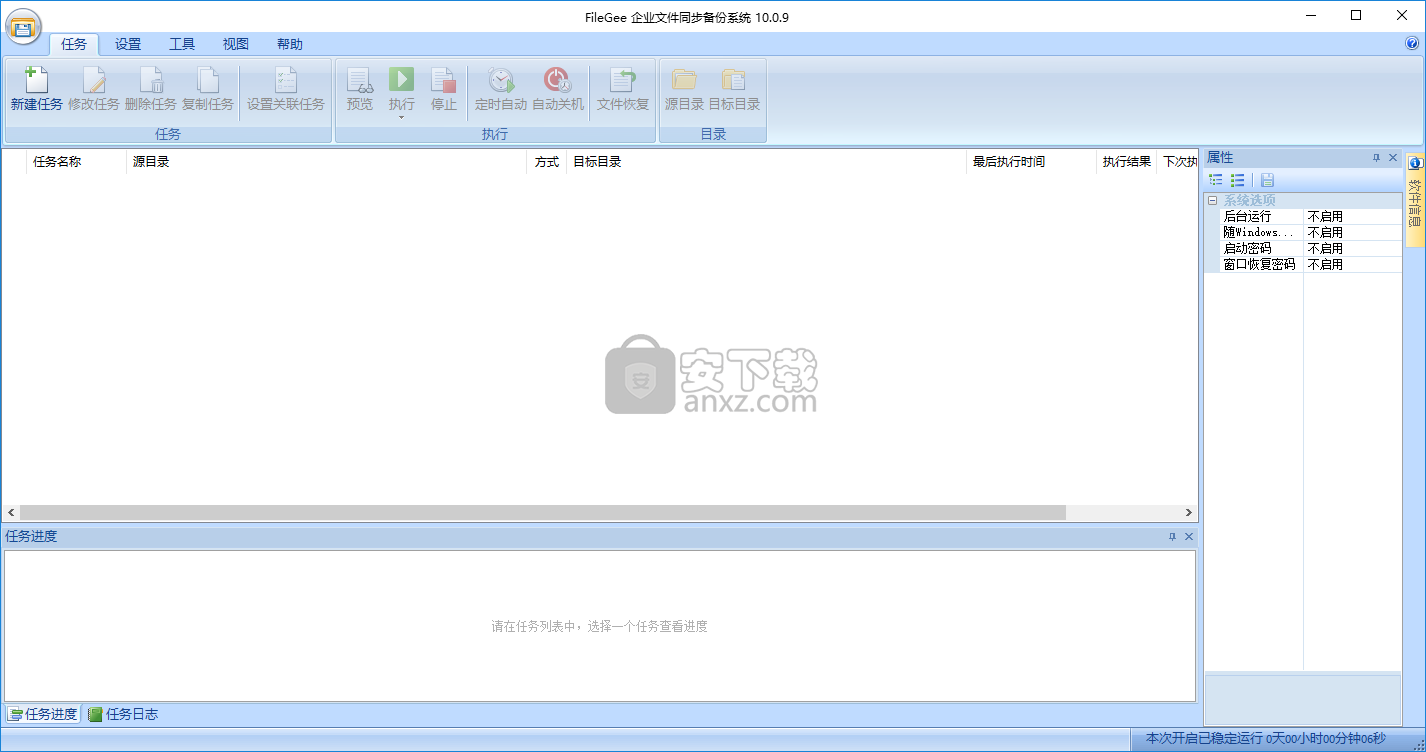The width and height of the screenshot is (1426, 752).
Task: Open Source Directory (源目录) folder icon
Action: pyautogui.click(x=685, y=80)
